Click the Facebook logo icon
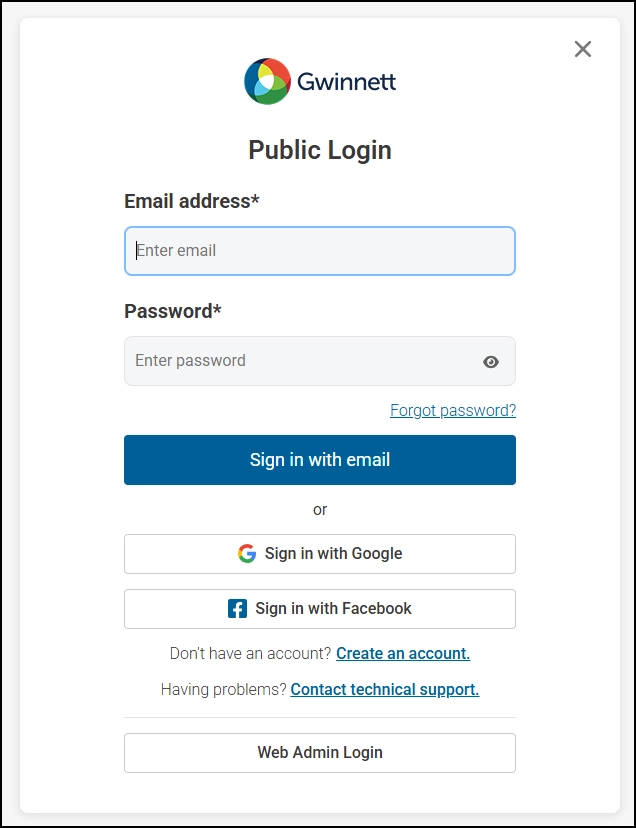Screen dimensions: 636x828 pyautogui.click(x=237, y=609)
